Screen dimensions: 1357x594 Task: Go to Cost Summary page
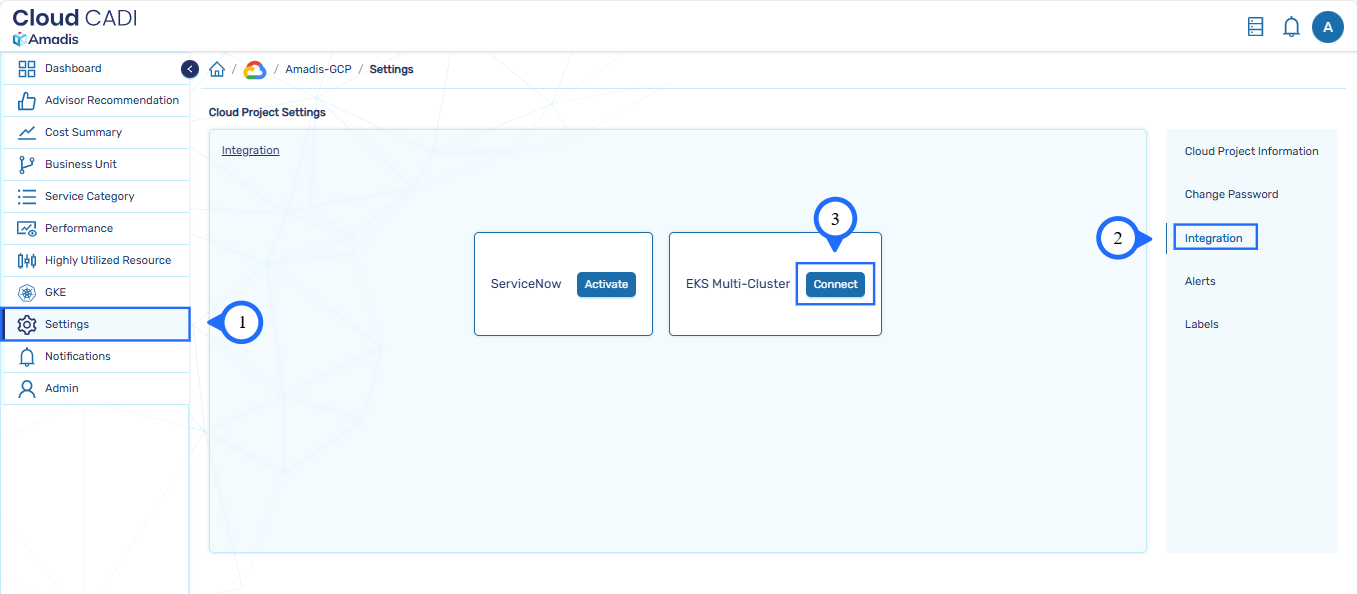click(83, 133)
